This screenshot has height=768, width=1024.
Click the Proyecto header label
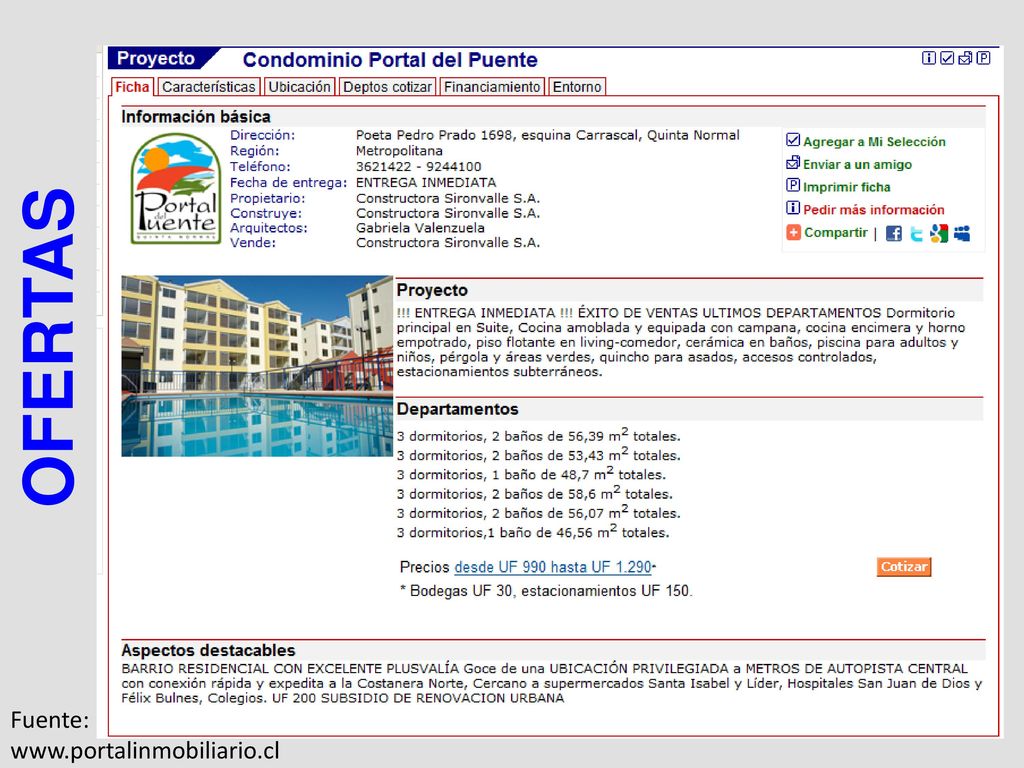(x=156, y=58)
